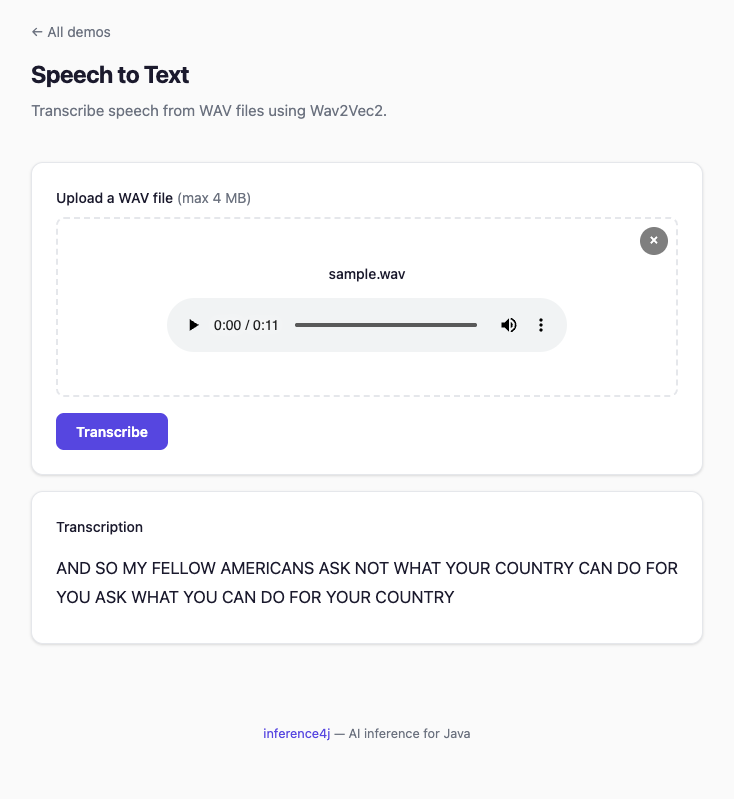Screen dimensions: 734x799
Task: Click the transcription text starting with AND SO MY
Action: (x=366, y=568)
